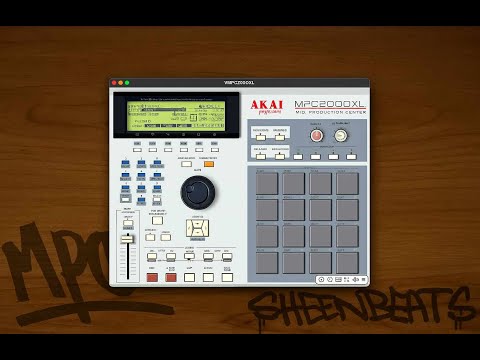Viewport: 480px width, 360px height.
Task: Click the cursor left arrow key
Action: point(189,228)
